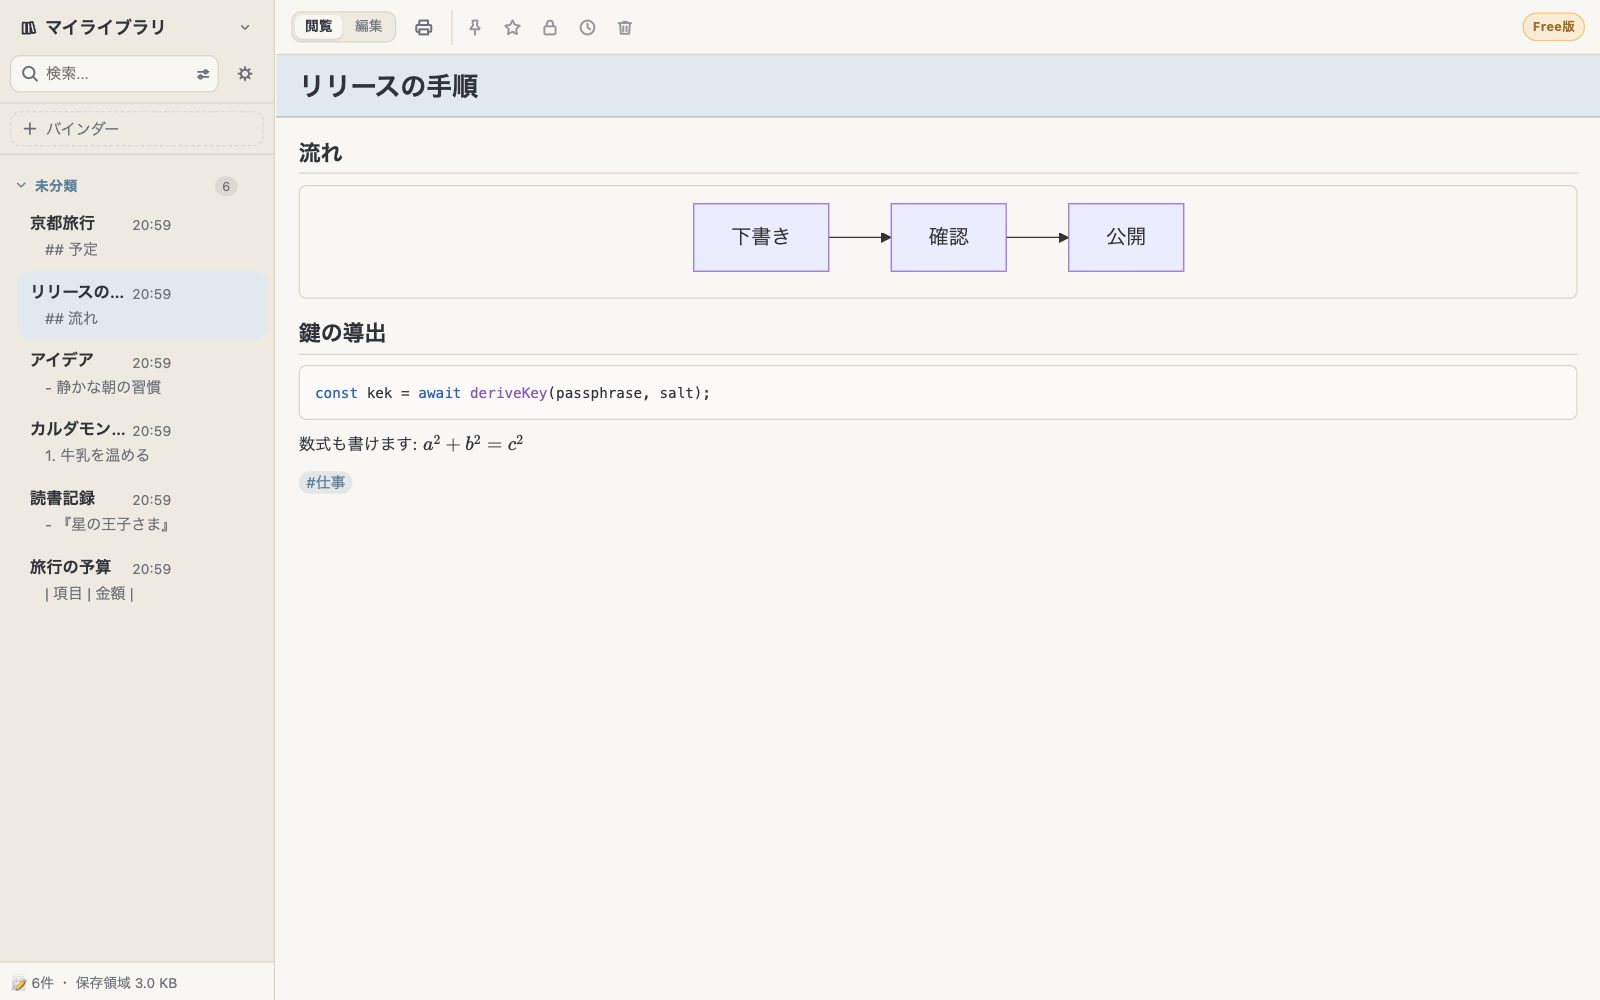Click the 鍵の導出 heading

(x=342, y=334)
